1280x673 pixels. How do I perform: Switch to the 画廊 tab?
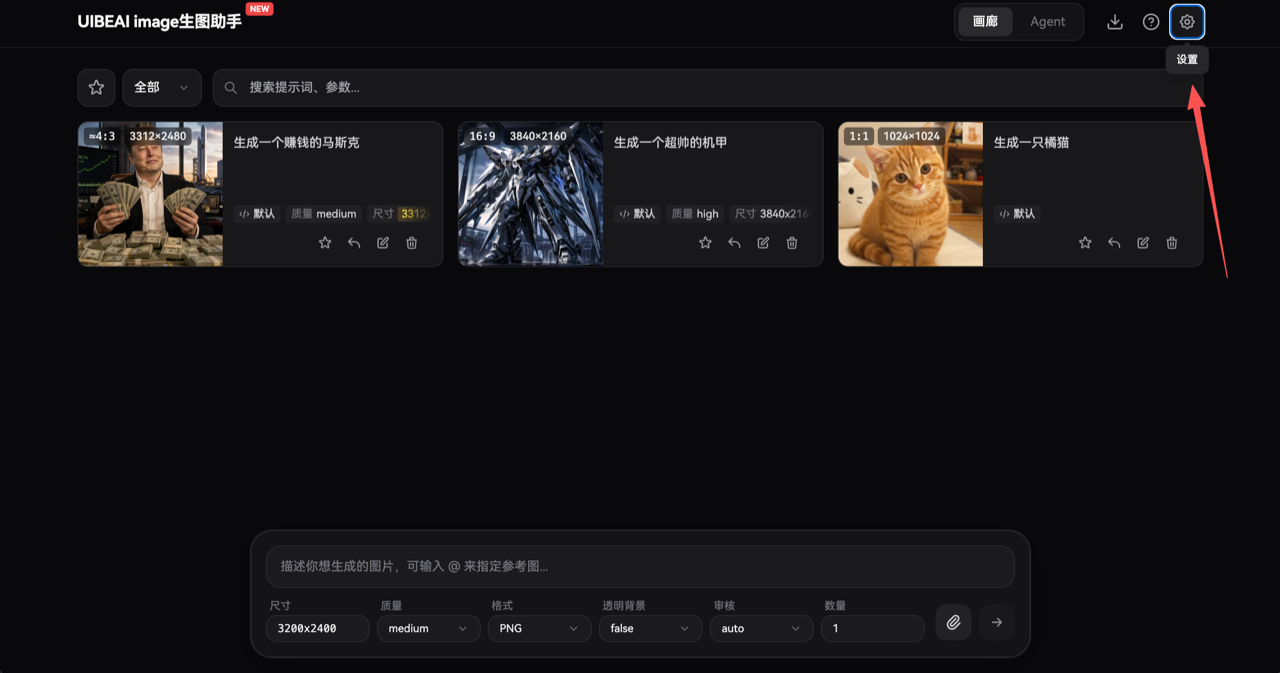(985, 22)
